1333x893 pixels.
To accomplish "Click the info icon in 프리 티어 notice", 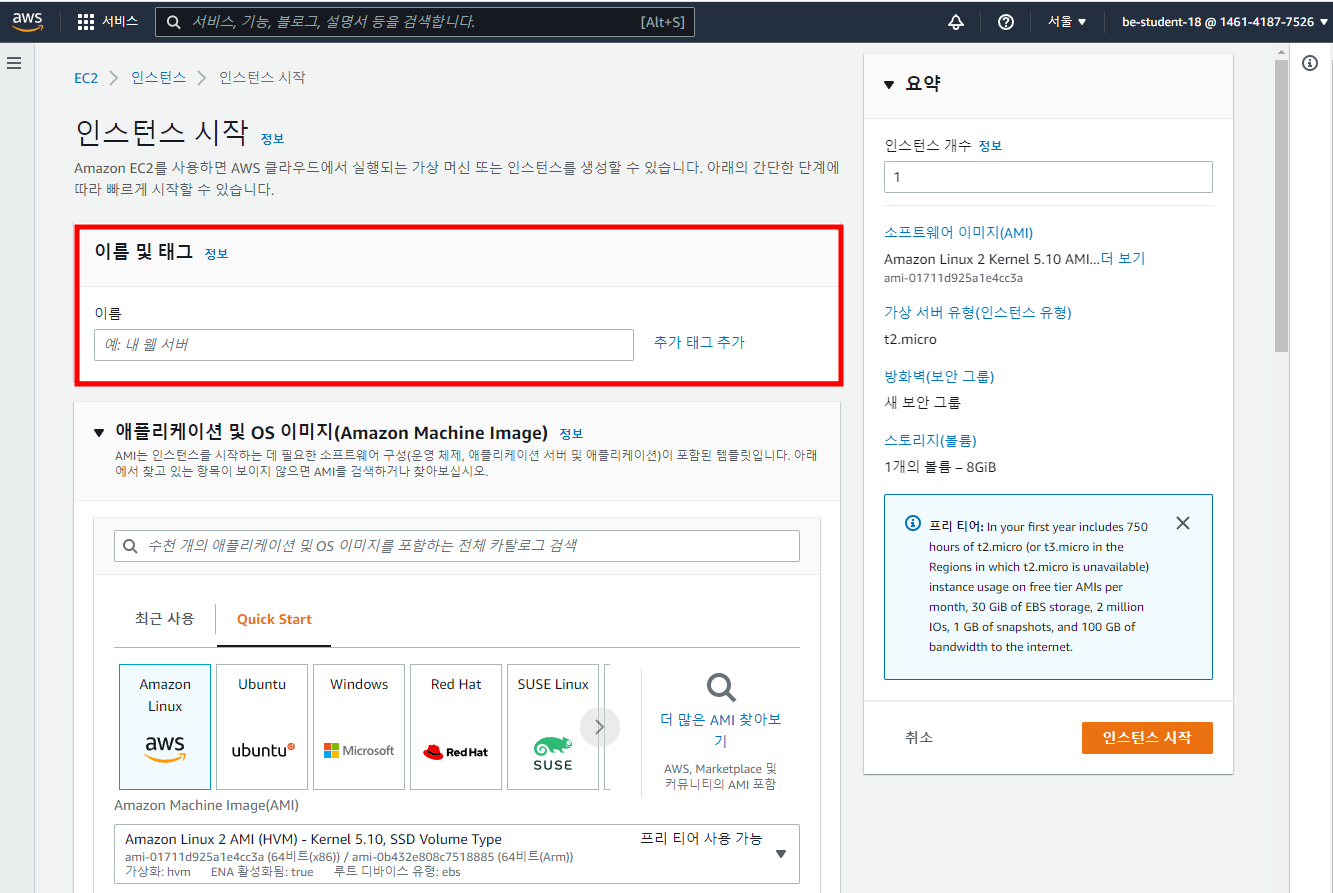I will click(913, 523).
